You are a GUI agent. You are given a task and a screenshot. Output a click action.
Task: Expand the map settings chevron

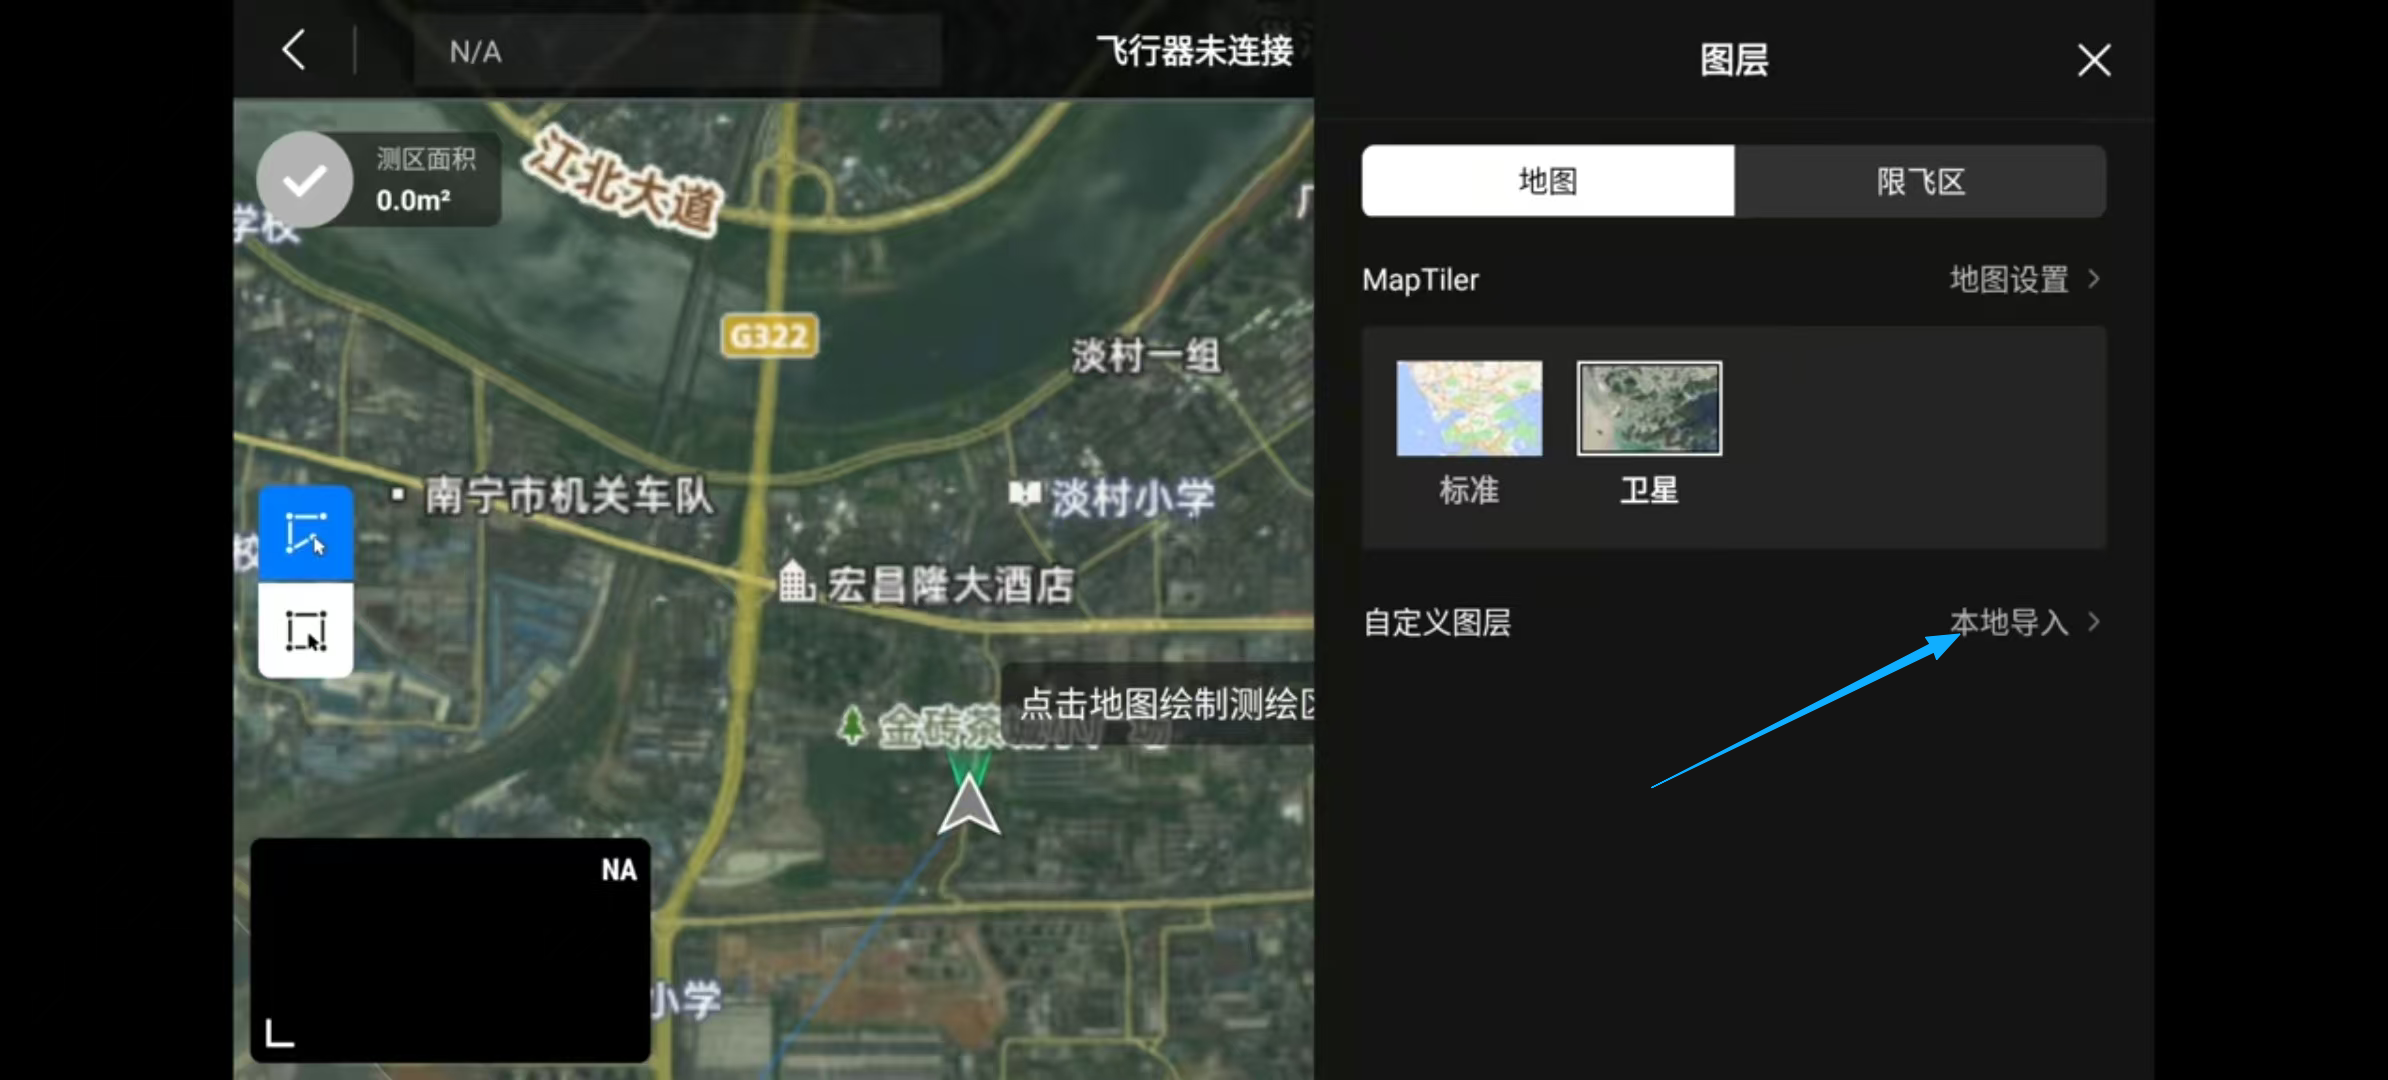(2094, 279)
